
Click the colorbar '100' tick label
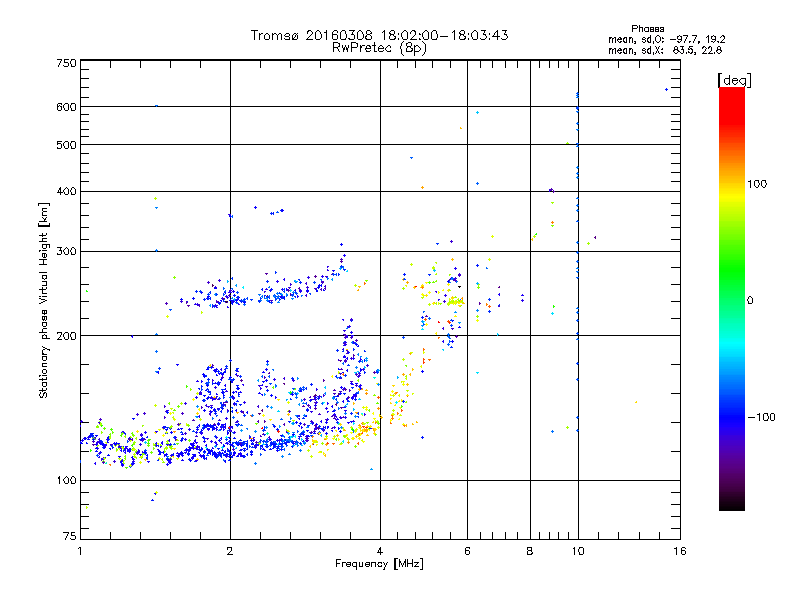(757, 184)
